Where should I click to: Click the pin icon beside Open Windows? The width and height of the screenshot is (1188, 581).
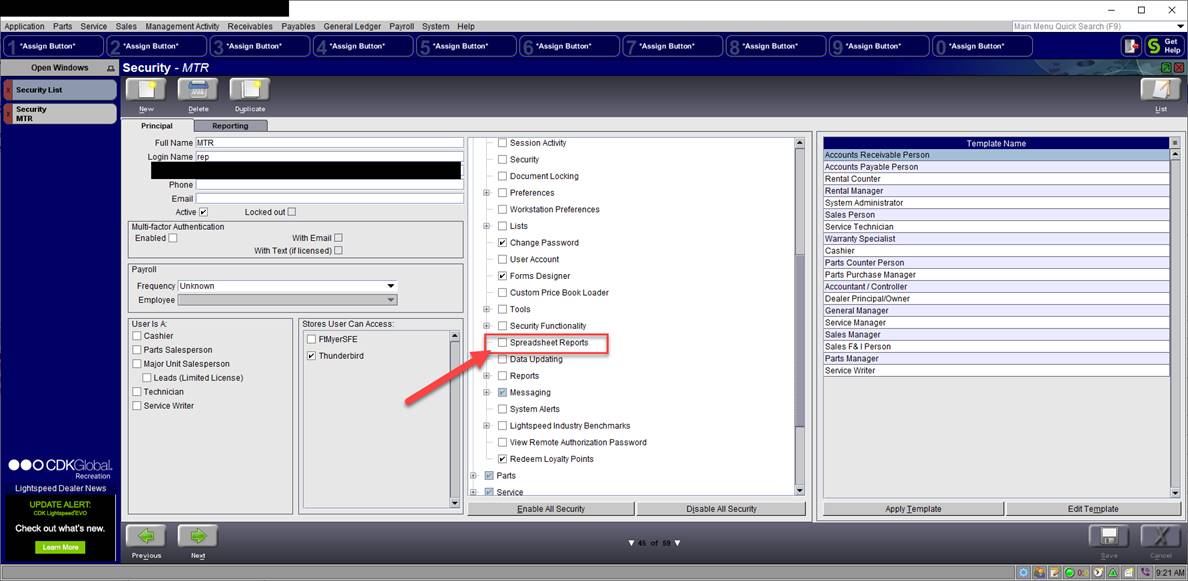(111, 68)
